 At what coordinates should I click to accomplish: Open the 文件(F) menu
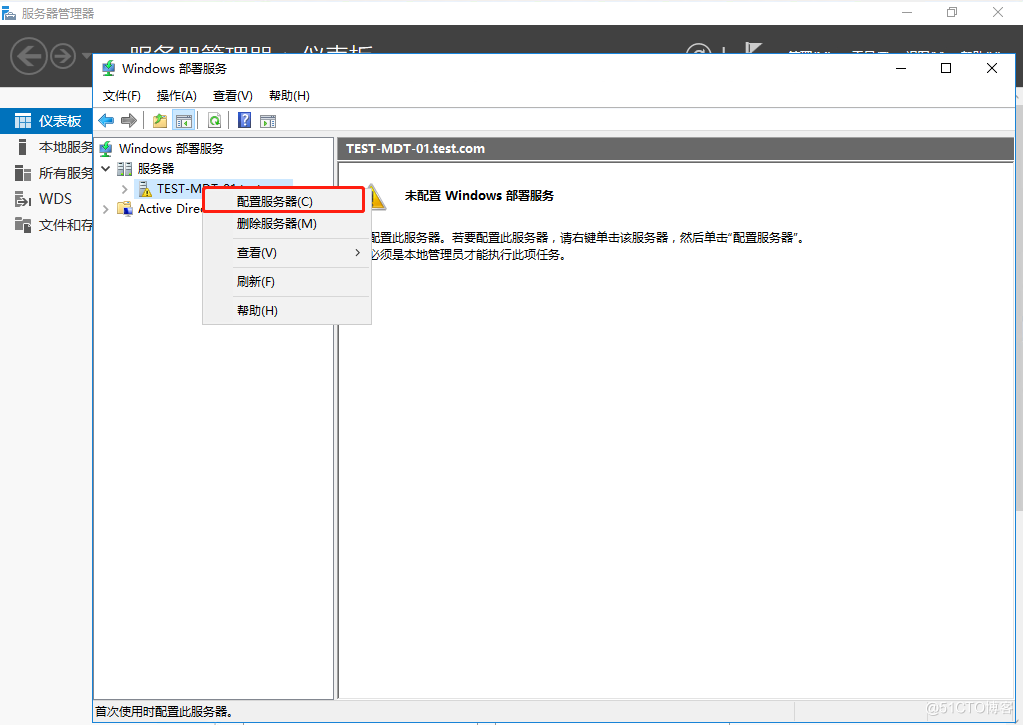click(121, 96)
